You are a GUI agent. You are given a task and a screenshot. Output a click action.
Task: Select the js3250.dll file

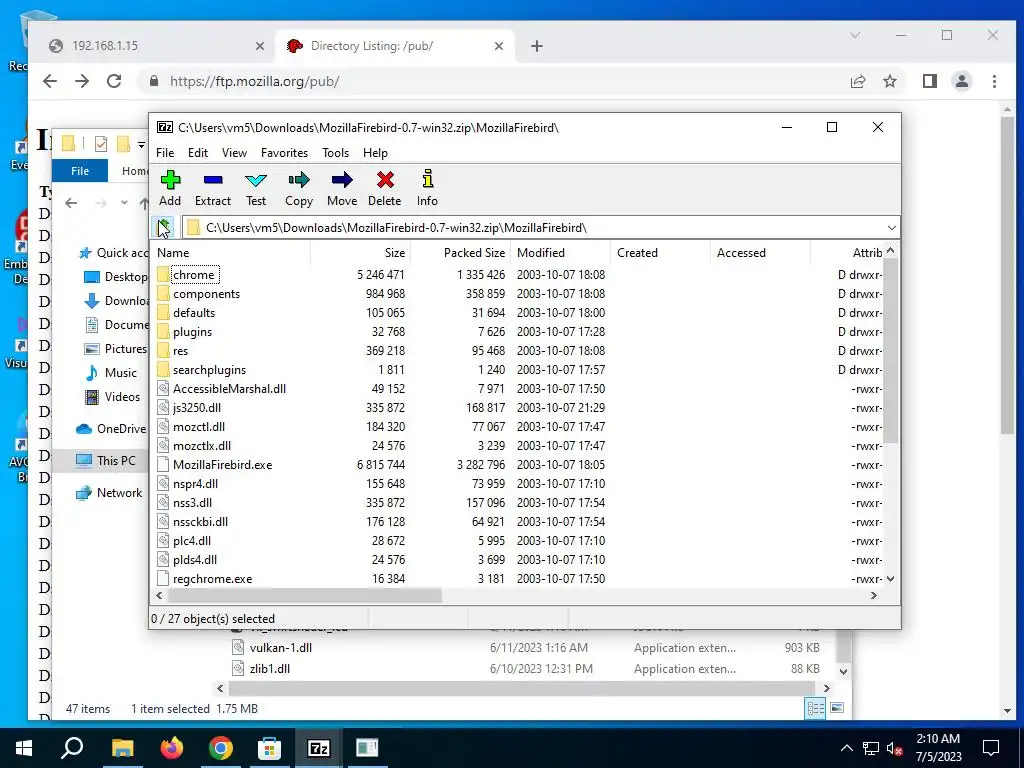click(197, 408)
